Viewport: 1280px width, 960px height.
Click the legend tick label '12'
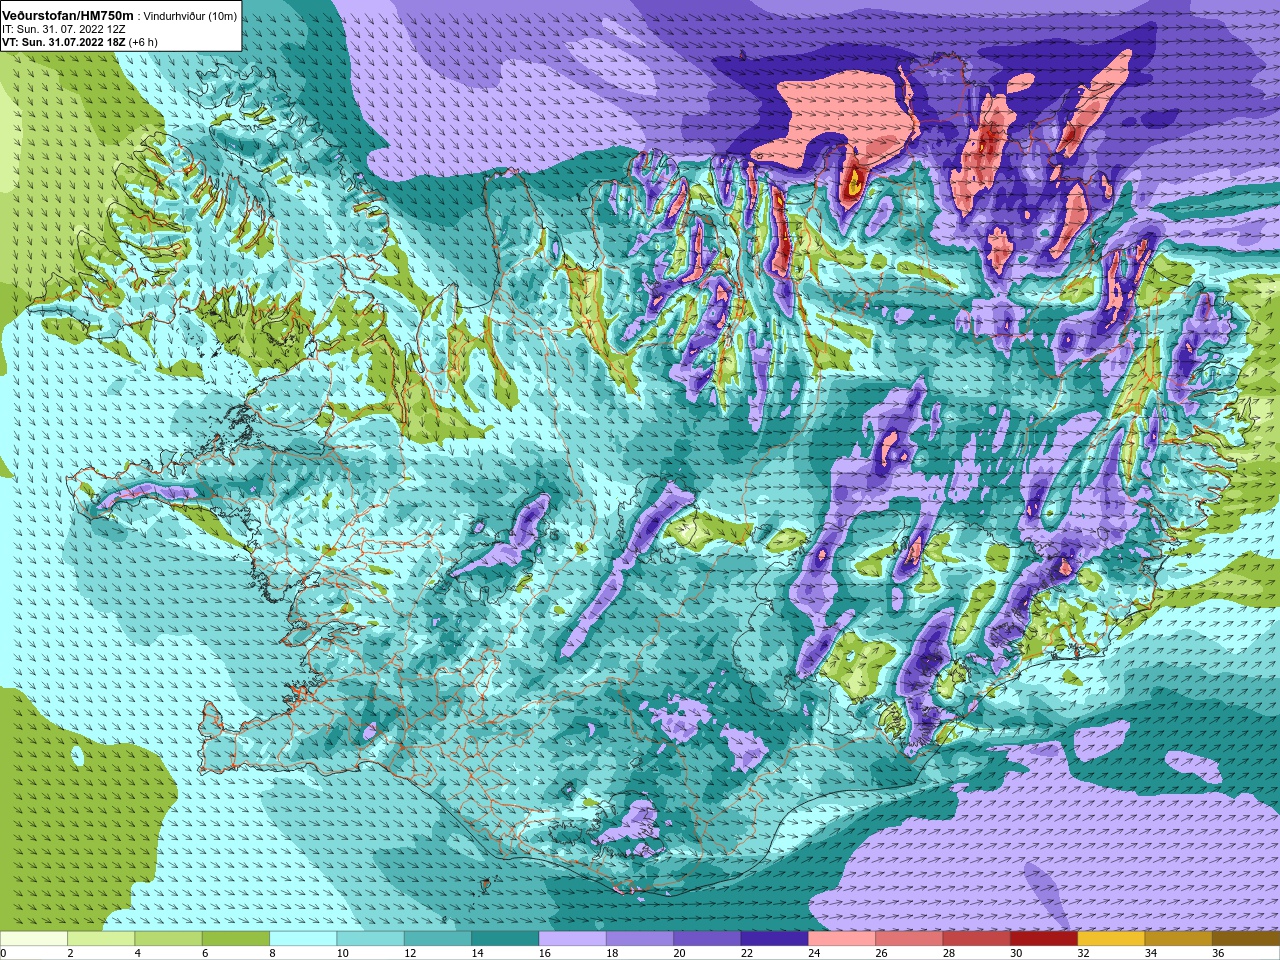(x=409, y=953)
